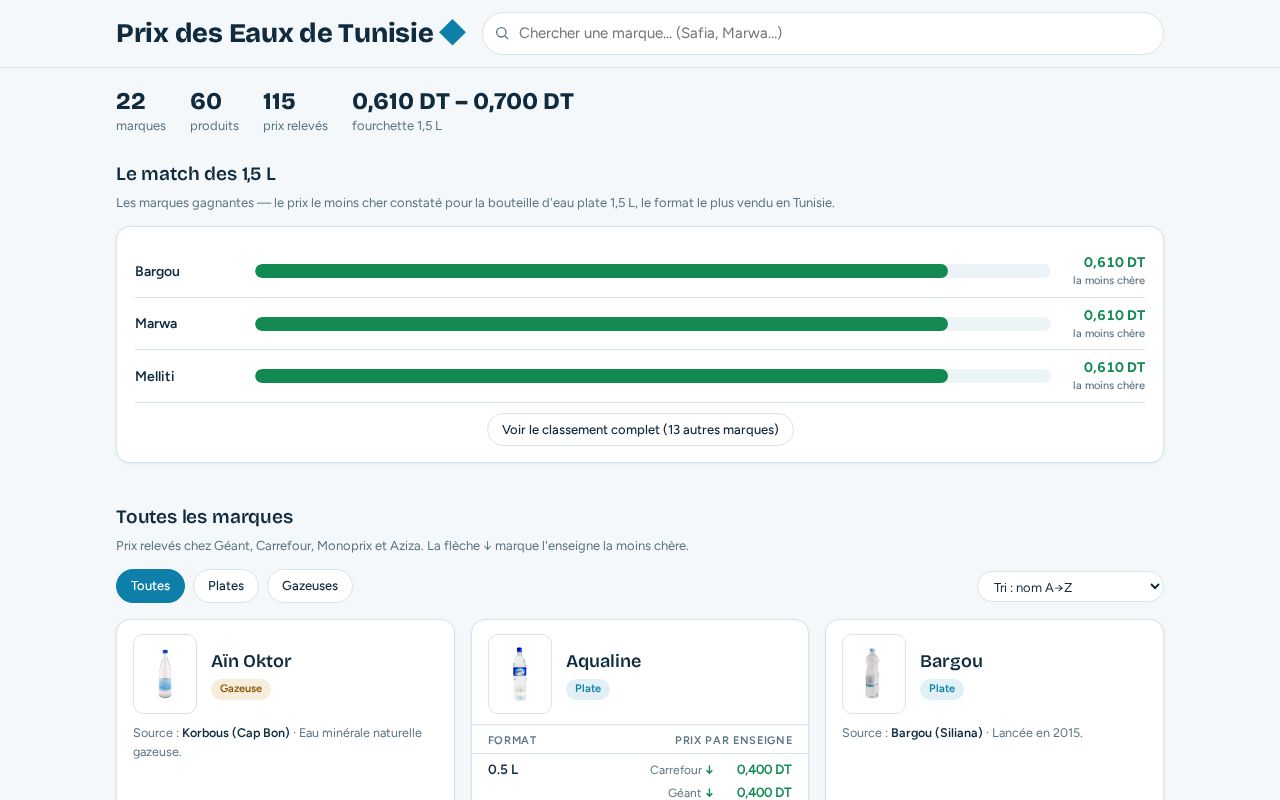Screen dimensions: 1280x800
Task: Select the Toutes filter pill
Action: point(150,586)
